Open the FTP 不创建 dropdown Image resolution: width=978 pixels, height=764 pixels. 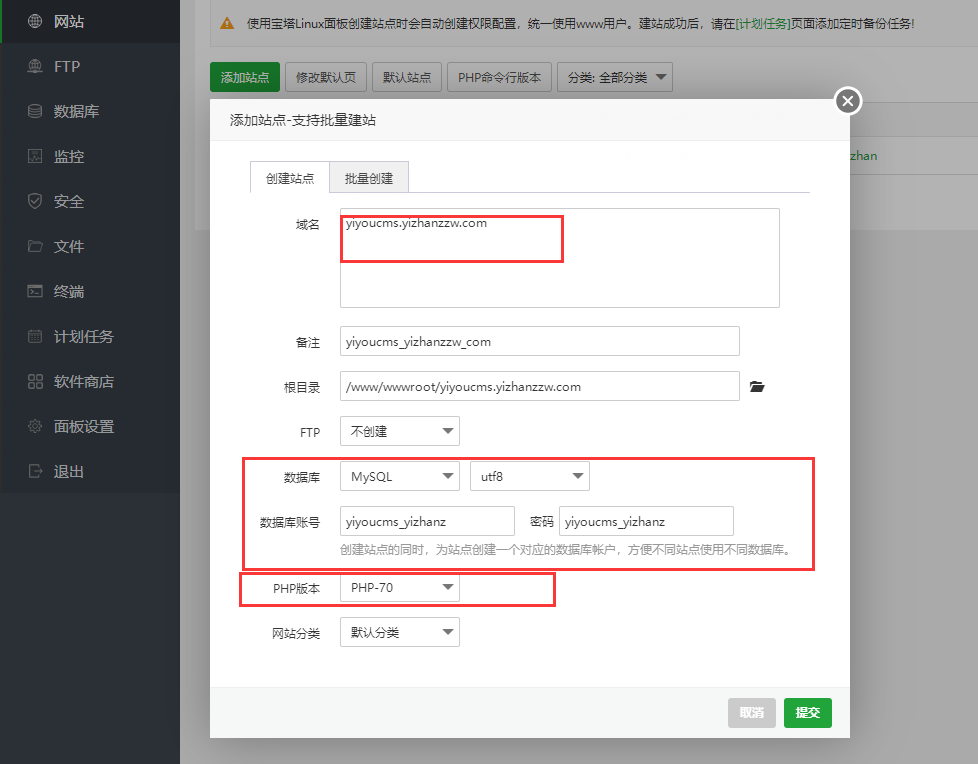(399, 431)
